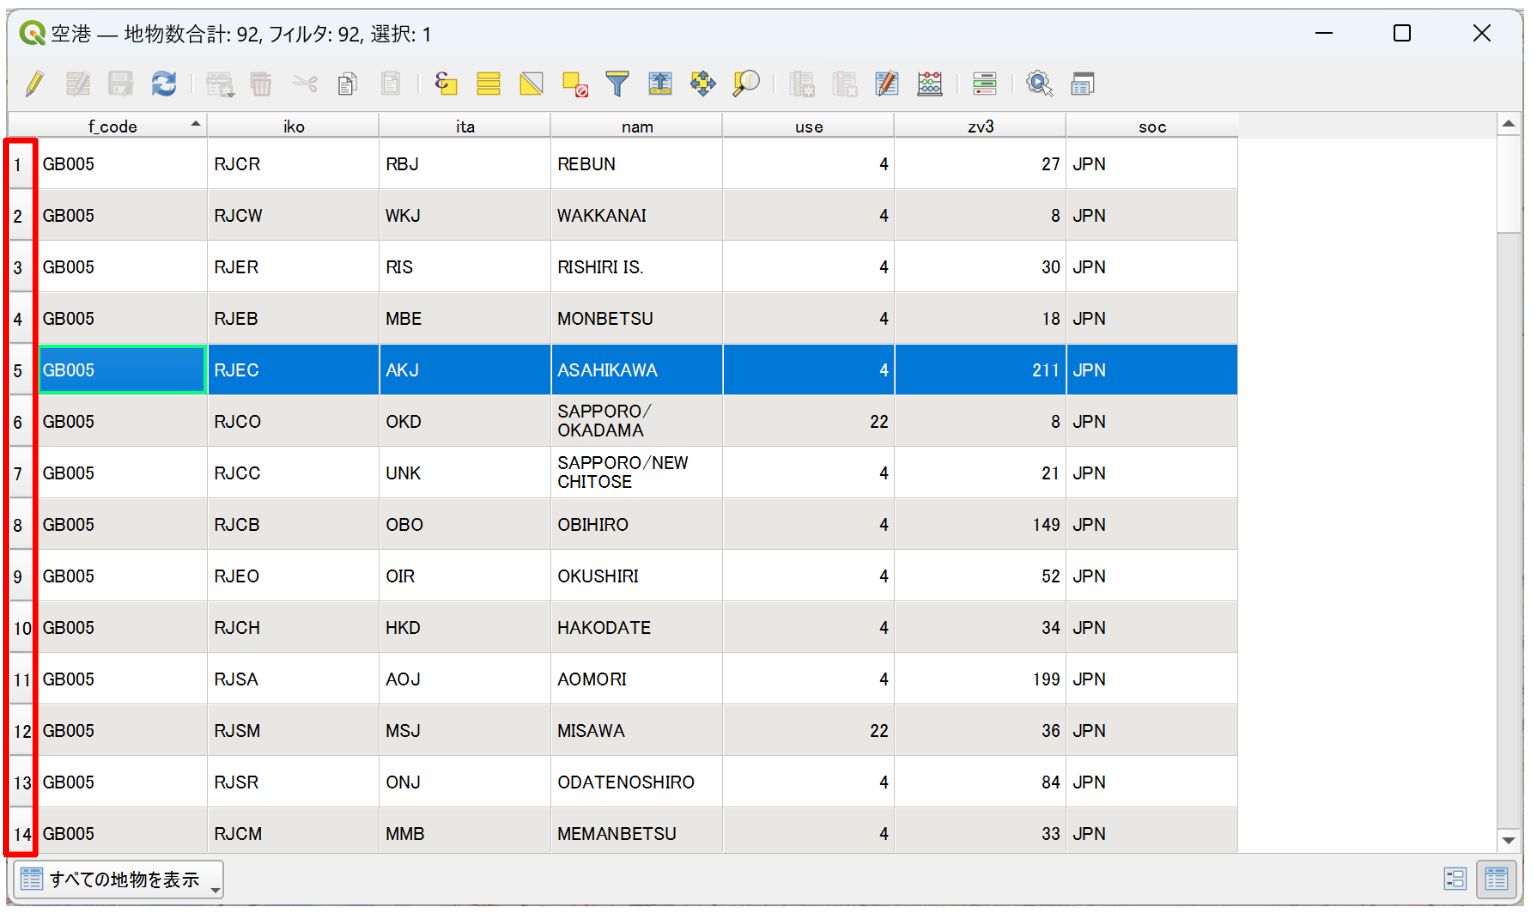Click the ODATENOSHIRO name cell
1534x918 pixels.
click(x=636, y=782)
